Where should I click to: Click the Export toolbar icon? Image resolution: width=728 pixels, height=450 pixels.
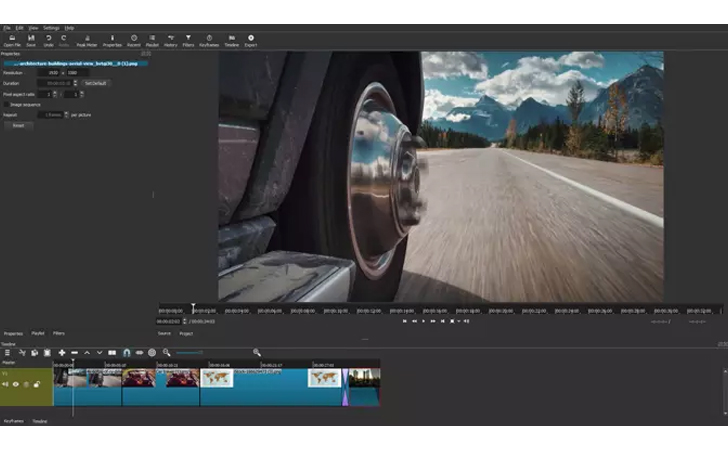point(251,41)
